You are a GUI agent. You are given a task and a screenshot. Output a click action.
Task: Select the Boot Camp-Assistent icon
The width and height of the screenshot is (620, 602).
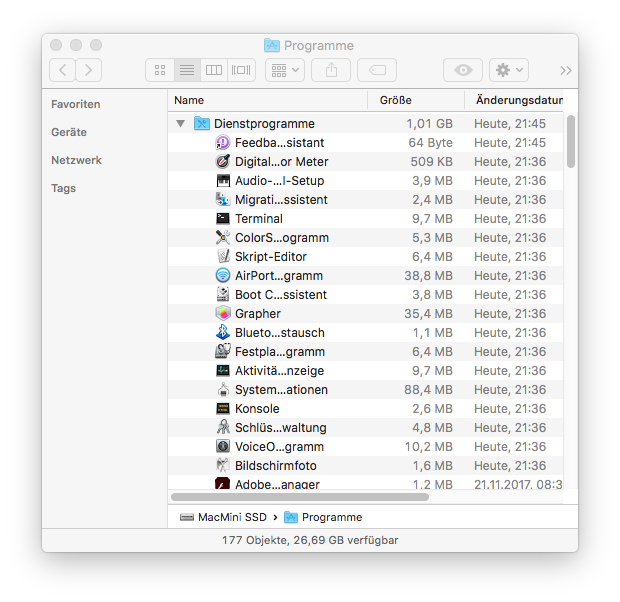tap(223, 294)
